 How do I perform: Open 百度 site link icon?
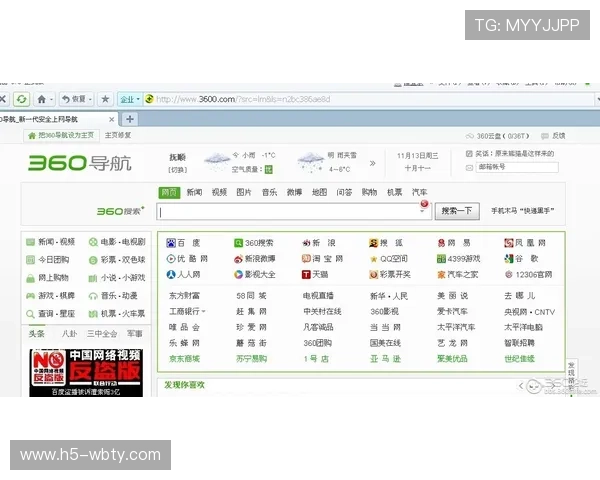[171, 243]
